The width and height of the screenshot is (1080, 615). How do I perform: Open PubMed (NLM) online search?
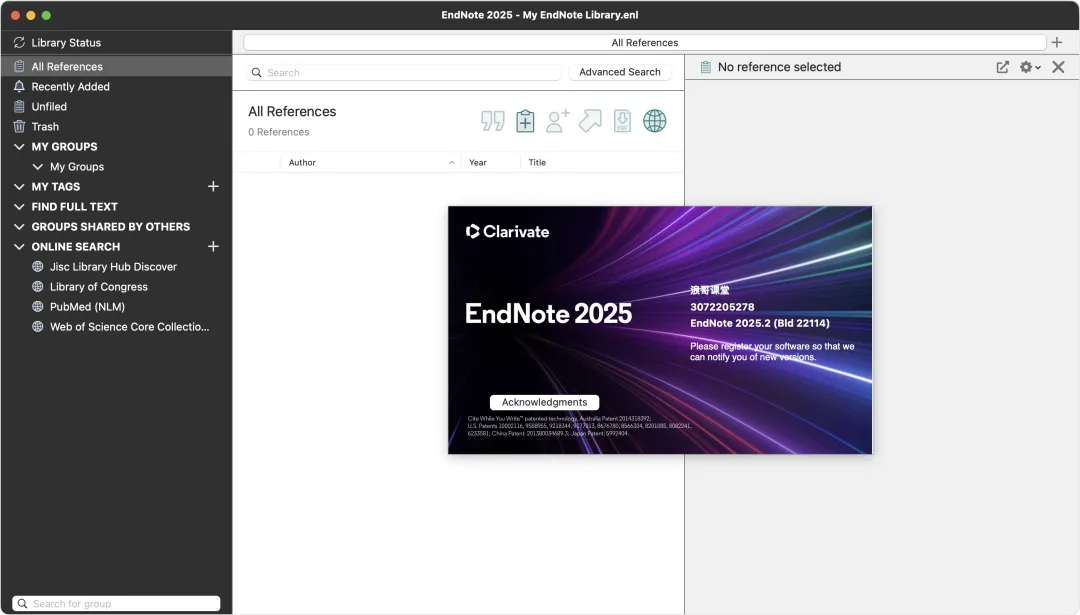coord(87,306)
